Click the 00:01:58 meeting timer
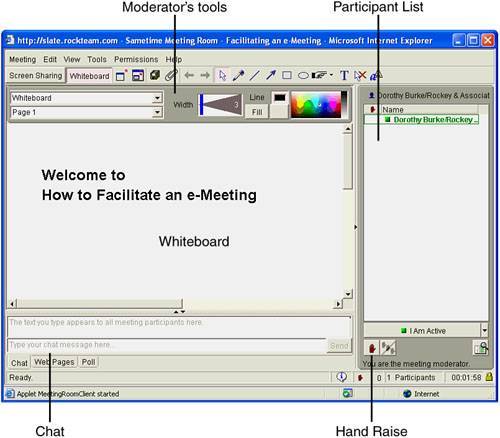The width and height of the screenshot is (500, 438). [466, 378]
